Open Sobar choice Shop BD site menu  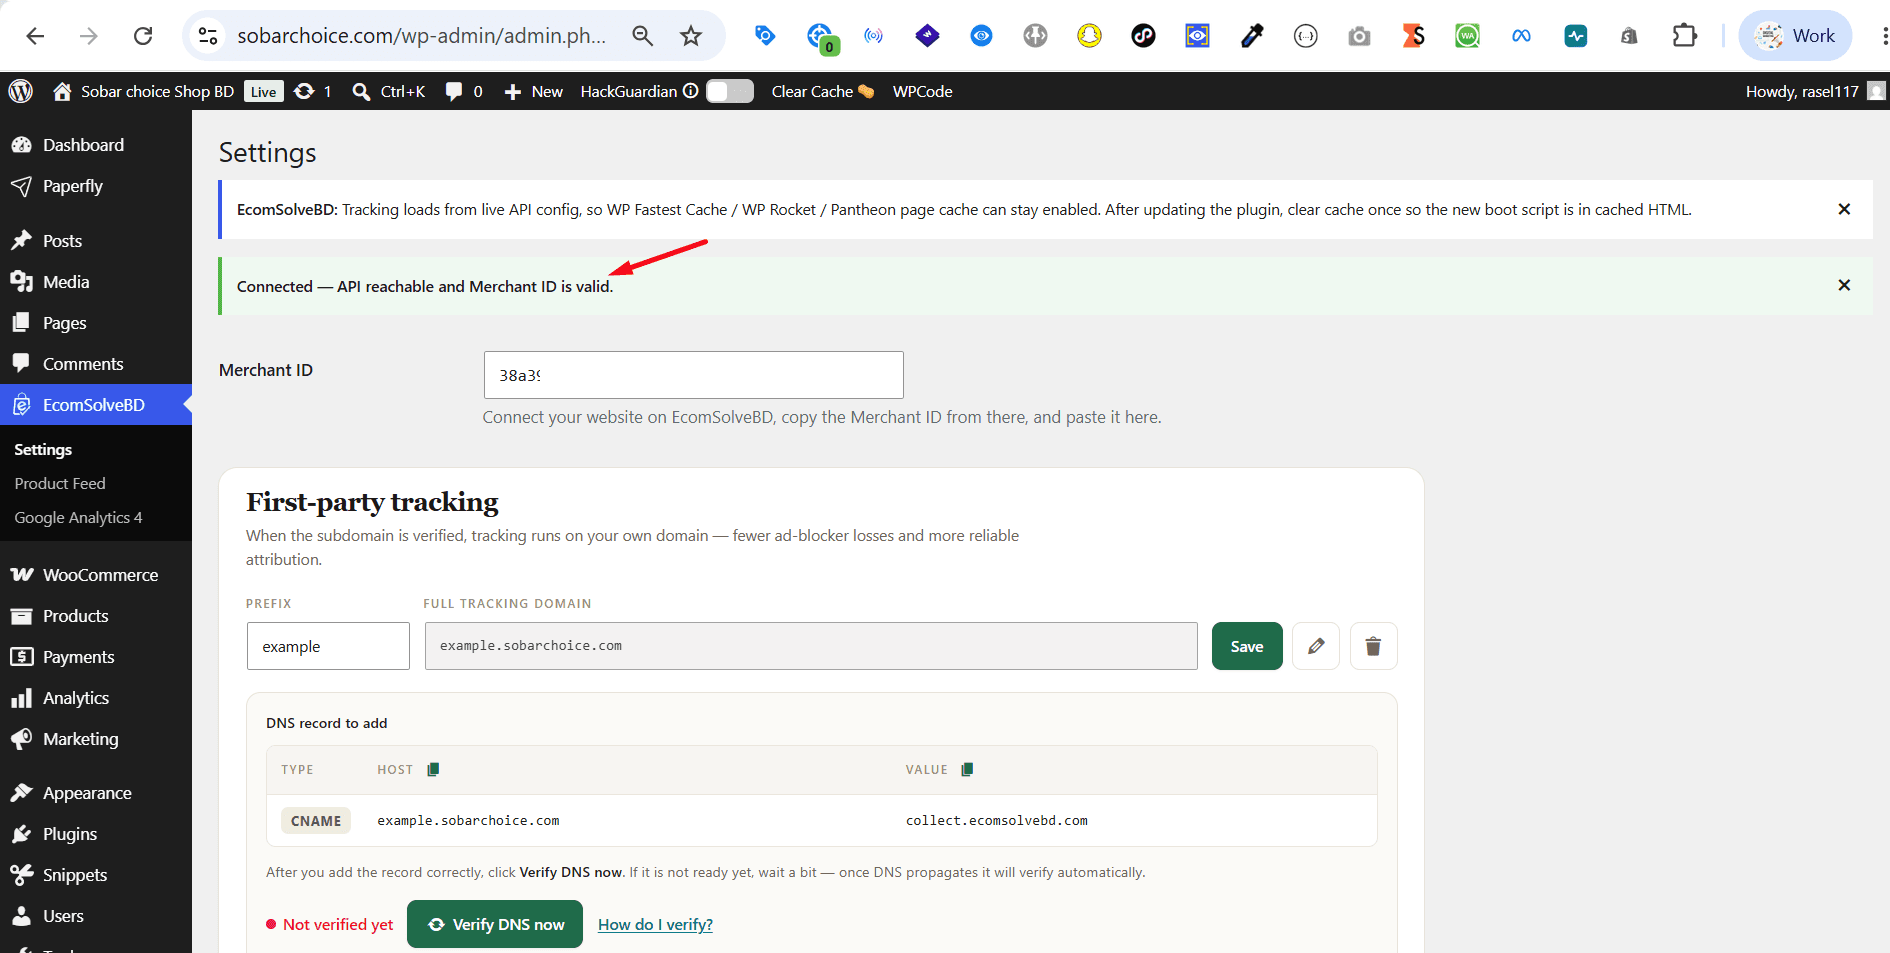point(144,91)
